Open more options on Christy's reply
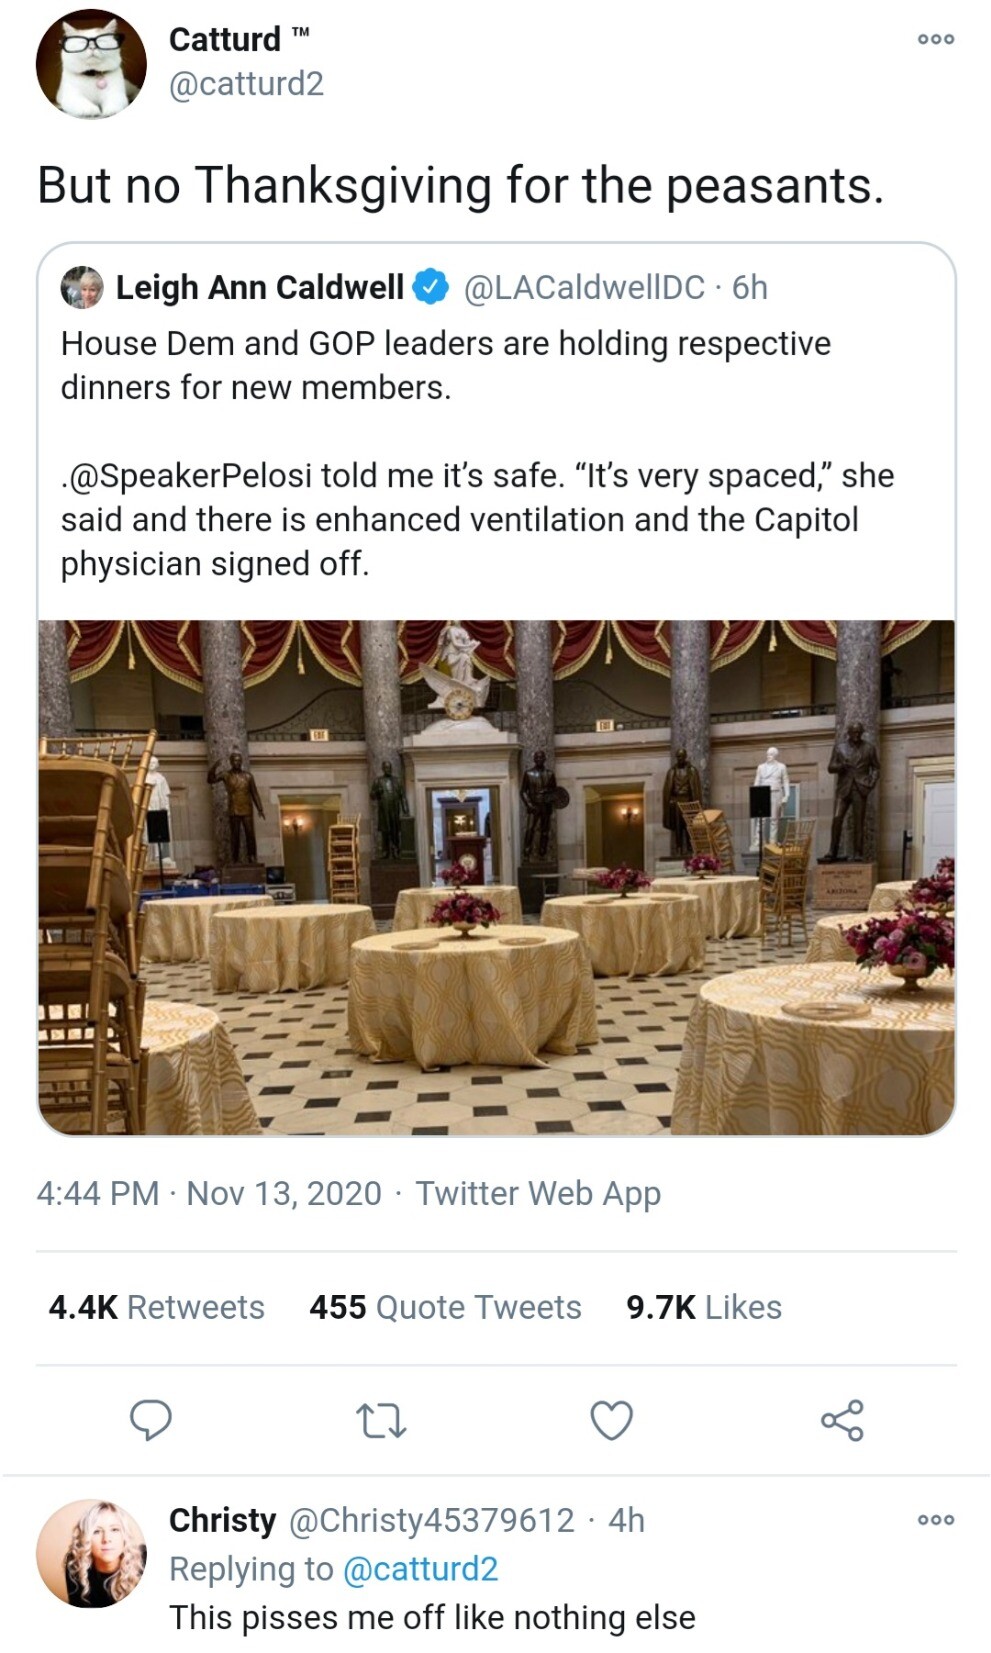Image resolution: width=991 pixels, height=1653 pixels. coord(936,1520)
